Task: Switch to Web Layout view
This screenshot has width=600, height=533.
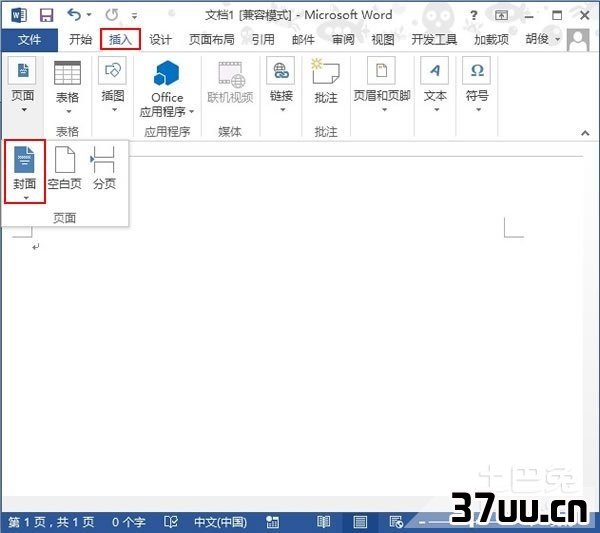Action: 396,522
